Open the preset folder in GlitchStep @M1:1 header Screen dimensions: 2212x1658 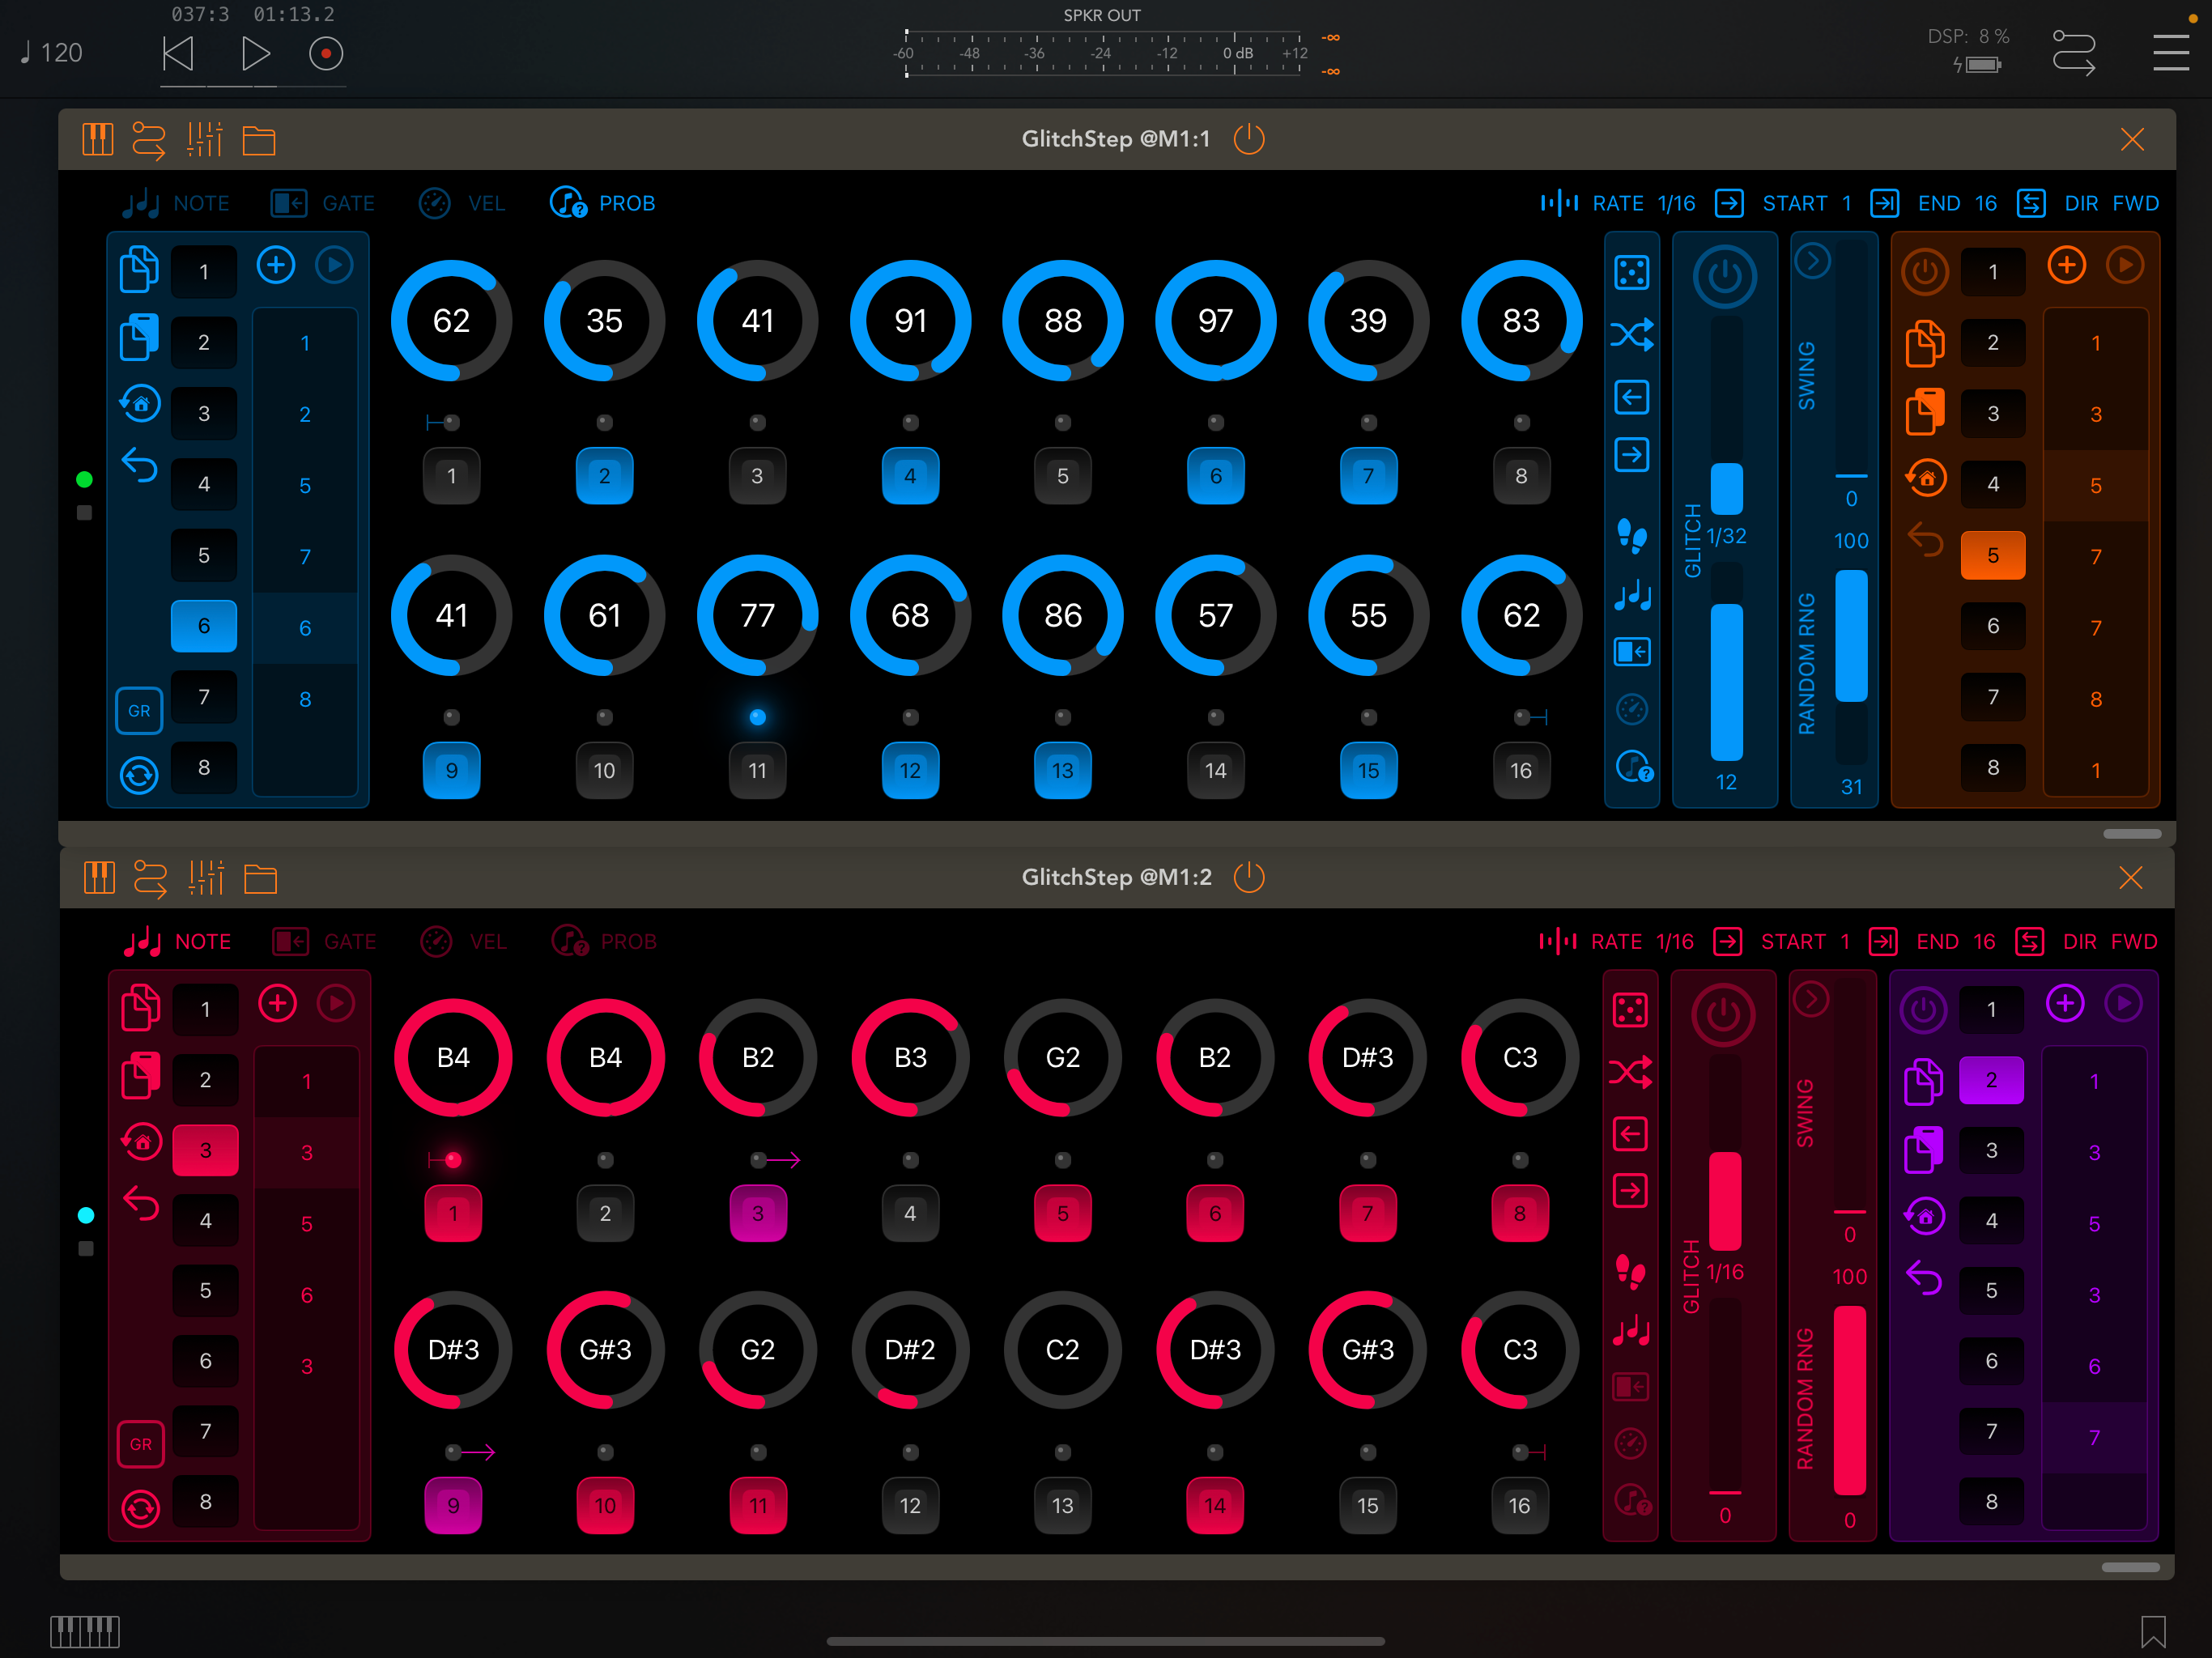click(259, 140)
